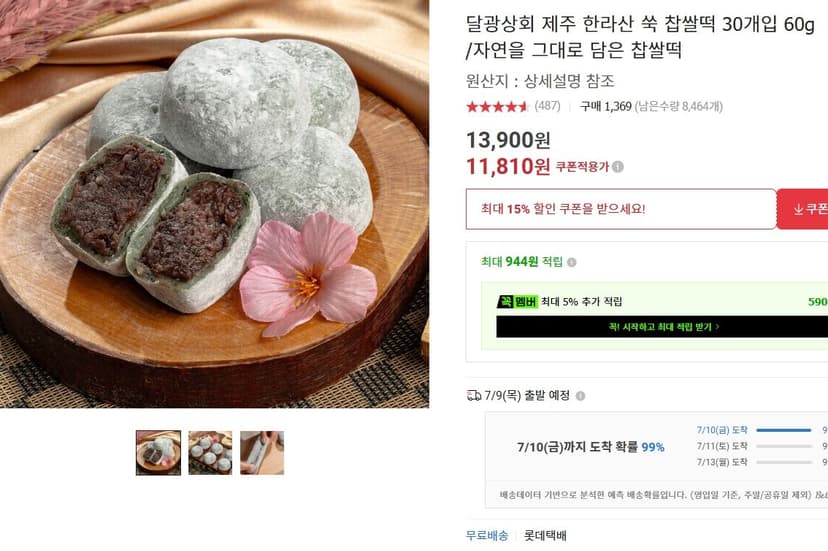828x551 pixels.
Task: Select the second thumbnail of rice cakes tray
Action: tap(210, 453)
